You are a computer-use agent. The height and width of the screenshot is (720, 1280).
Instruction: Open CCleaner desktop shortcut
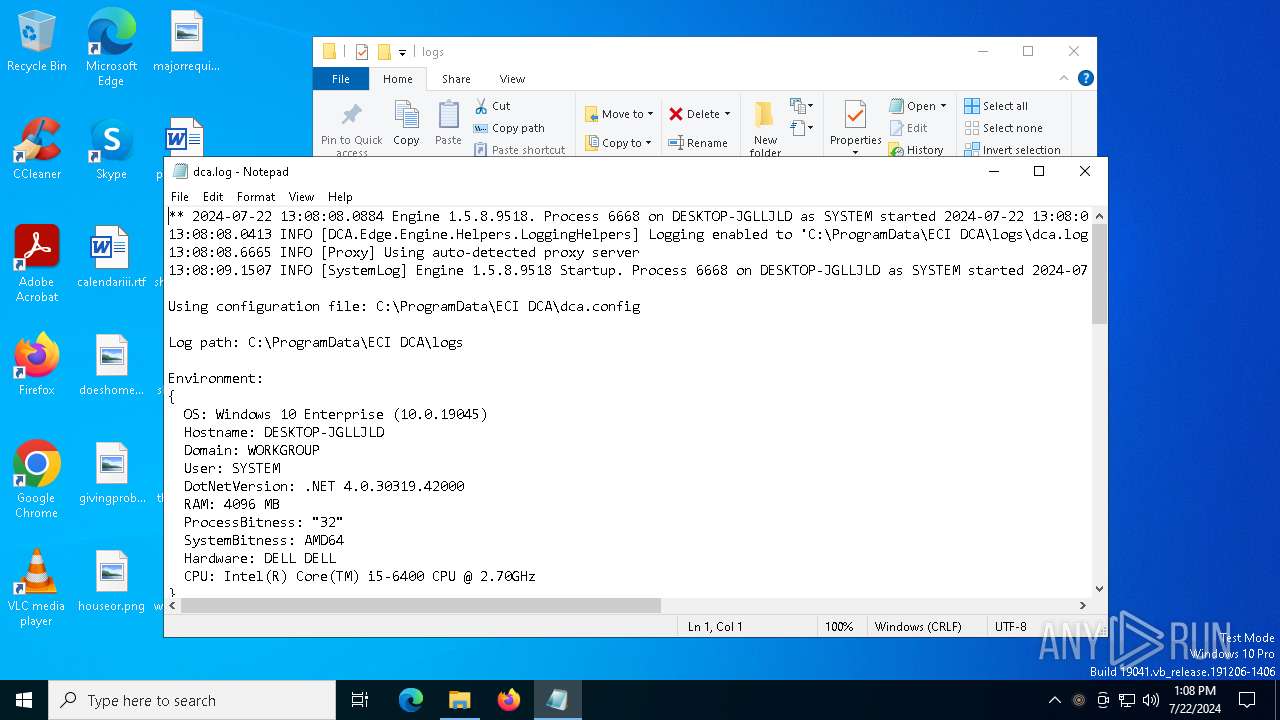(x=37, y=149)
